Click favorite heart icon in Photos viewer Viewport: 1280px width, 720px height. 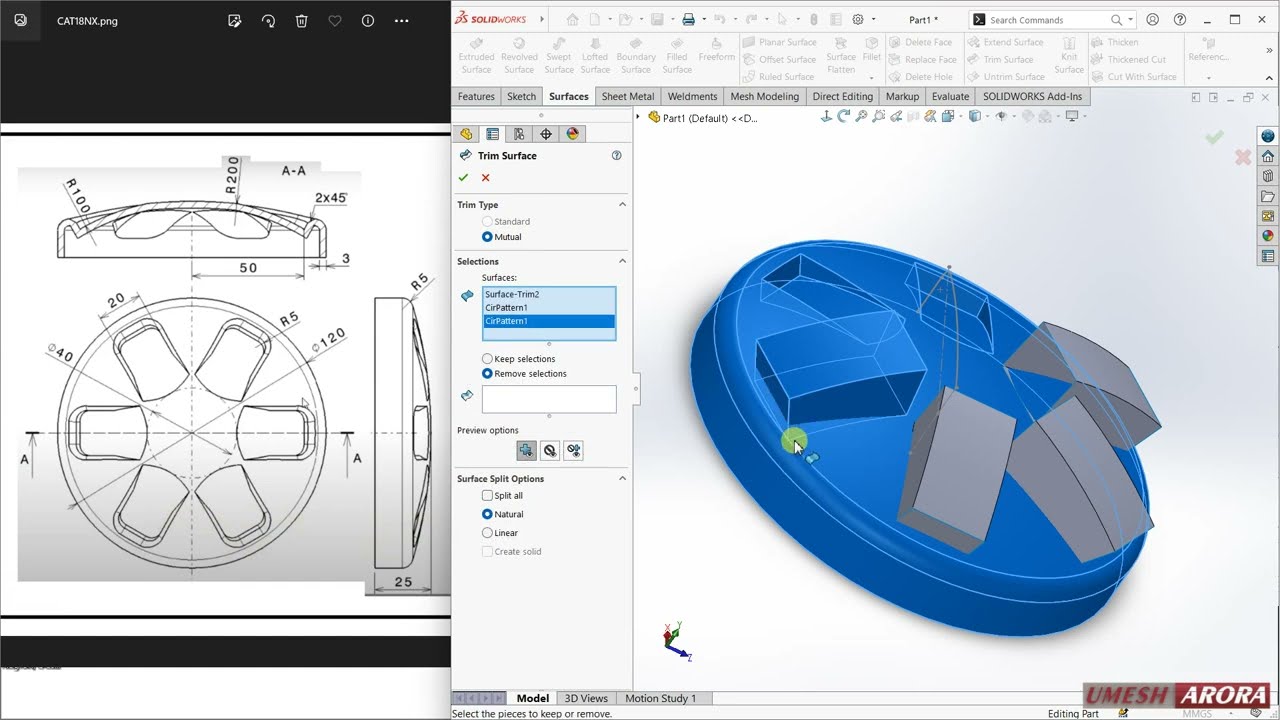pyautogui.click(x=335, y=20)
